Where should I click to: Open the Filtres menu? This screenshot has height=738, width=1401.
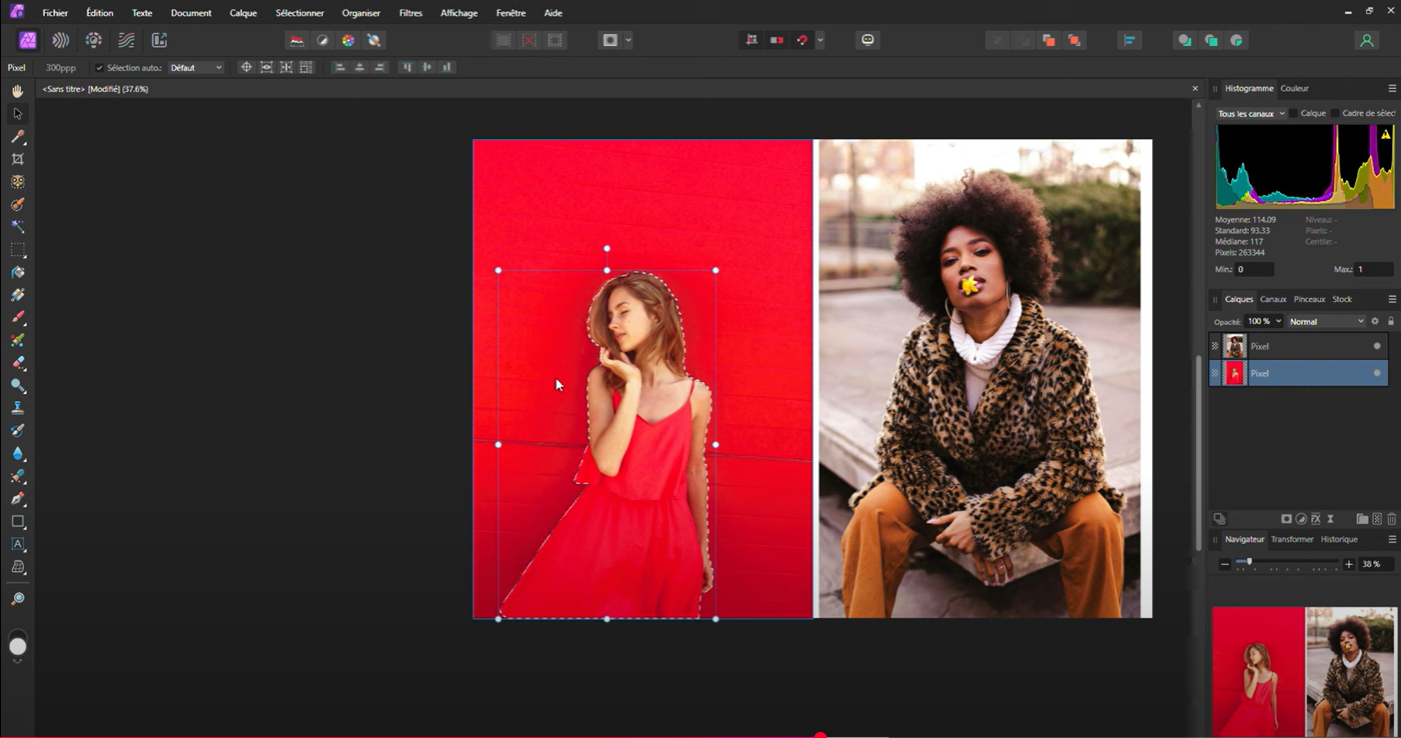tap(410, 13)
